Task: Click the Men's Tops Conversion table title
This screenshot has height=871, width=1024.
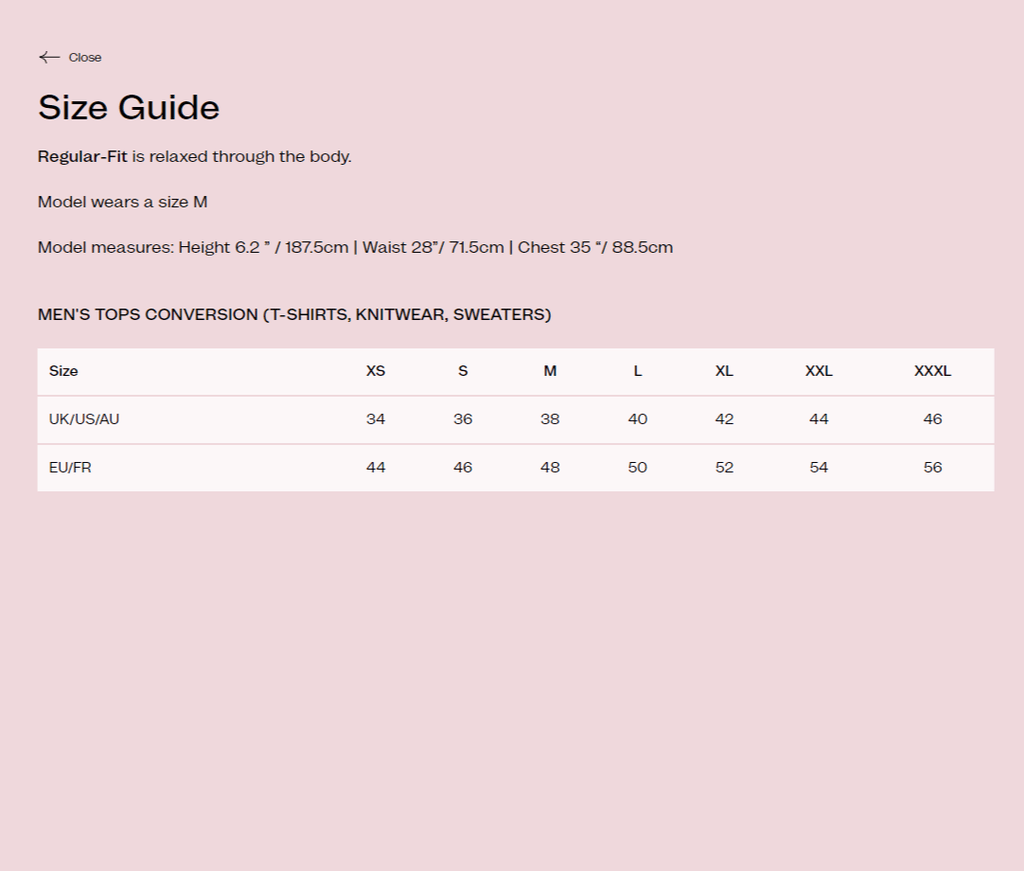Action: coord(294,314)
